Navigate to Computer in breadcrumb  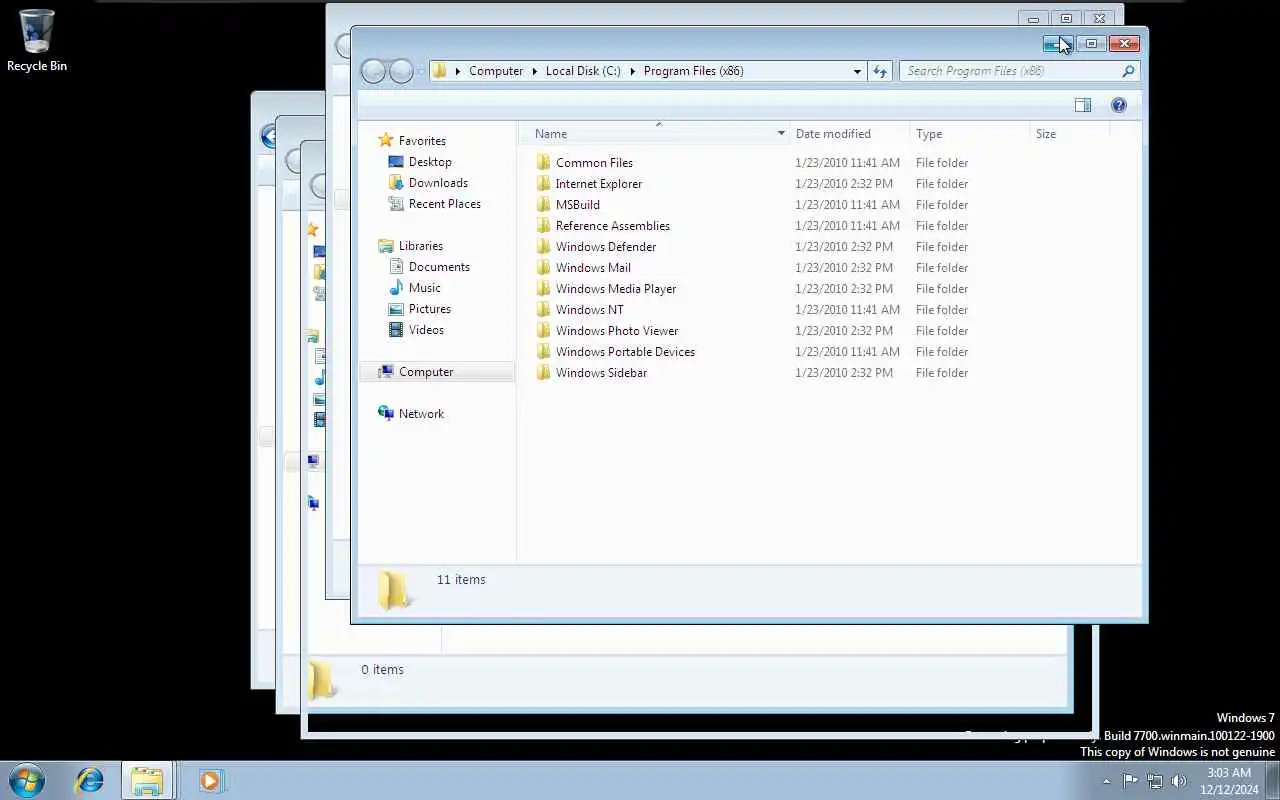[496, 71]
